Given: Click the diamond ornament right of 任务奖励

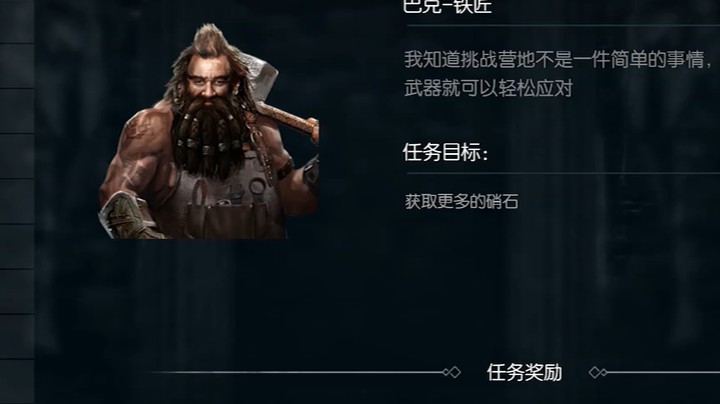Looking at the screenshot, I should point(598,372).
